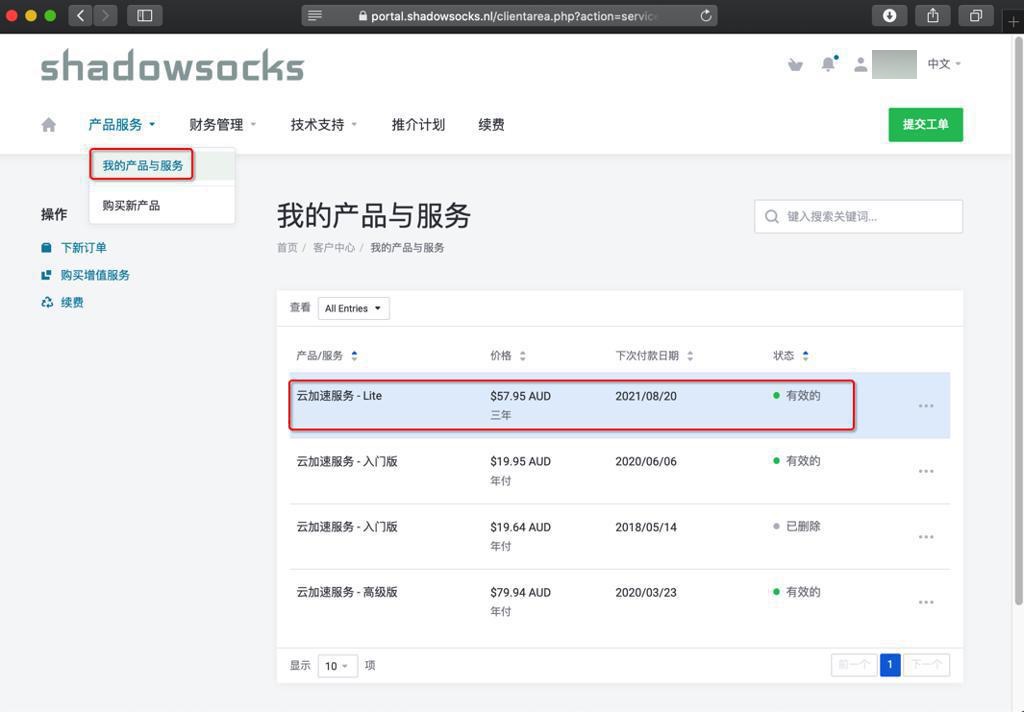Viewport: 1024px width, 712px height.
Task: Focus the 键入搜索关键词 search field
Action: pos(858,216)
